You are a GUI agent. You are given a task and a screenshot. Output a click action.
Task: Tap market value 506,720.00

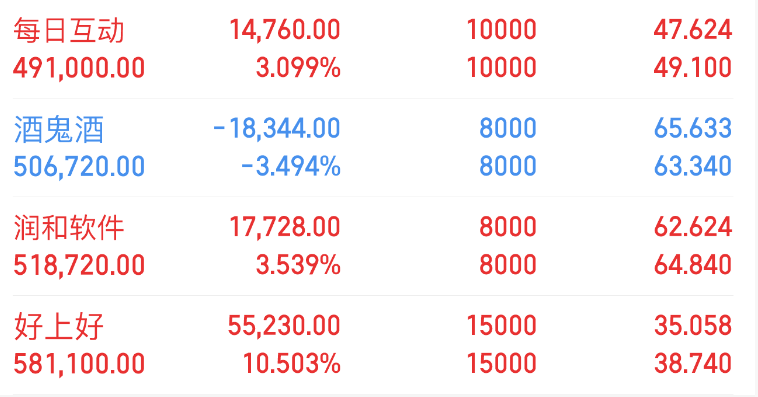(x=79, y=167)
